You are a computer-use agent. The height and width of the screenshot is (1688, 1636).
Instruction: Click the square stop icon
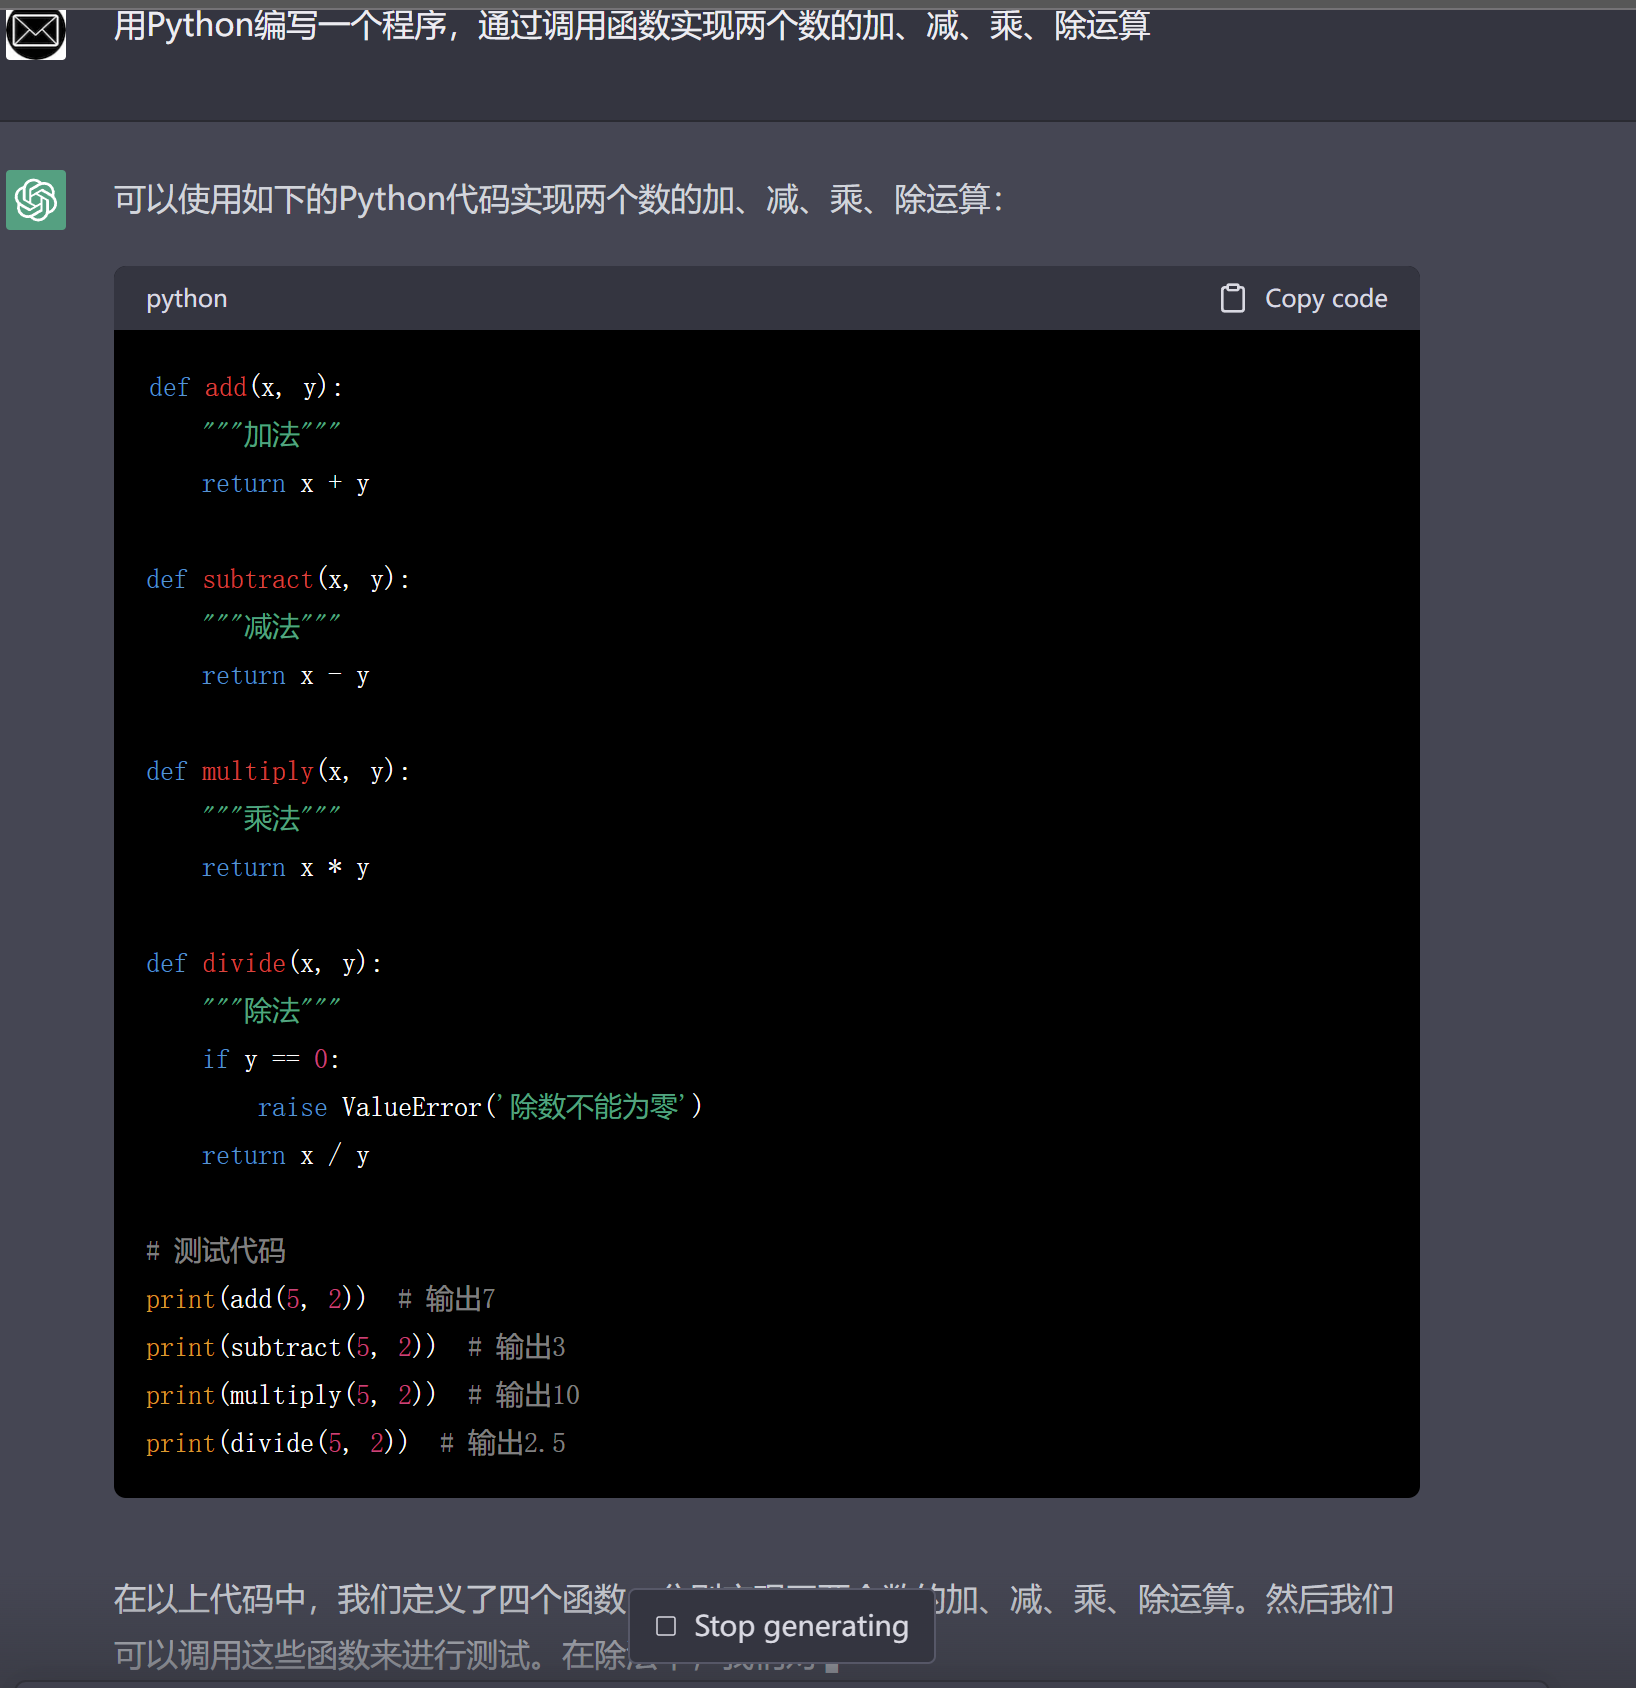click(x=666, y=1626)
